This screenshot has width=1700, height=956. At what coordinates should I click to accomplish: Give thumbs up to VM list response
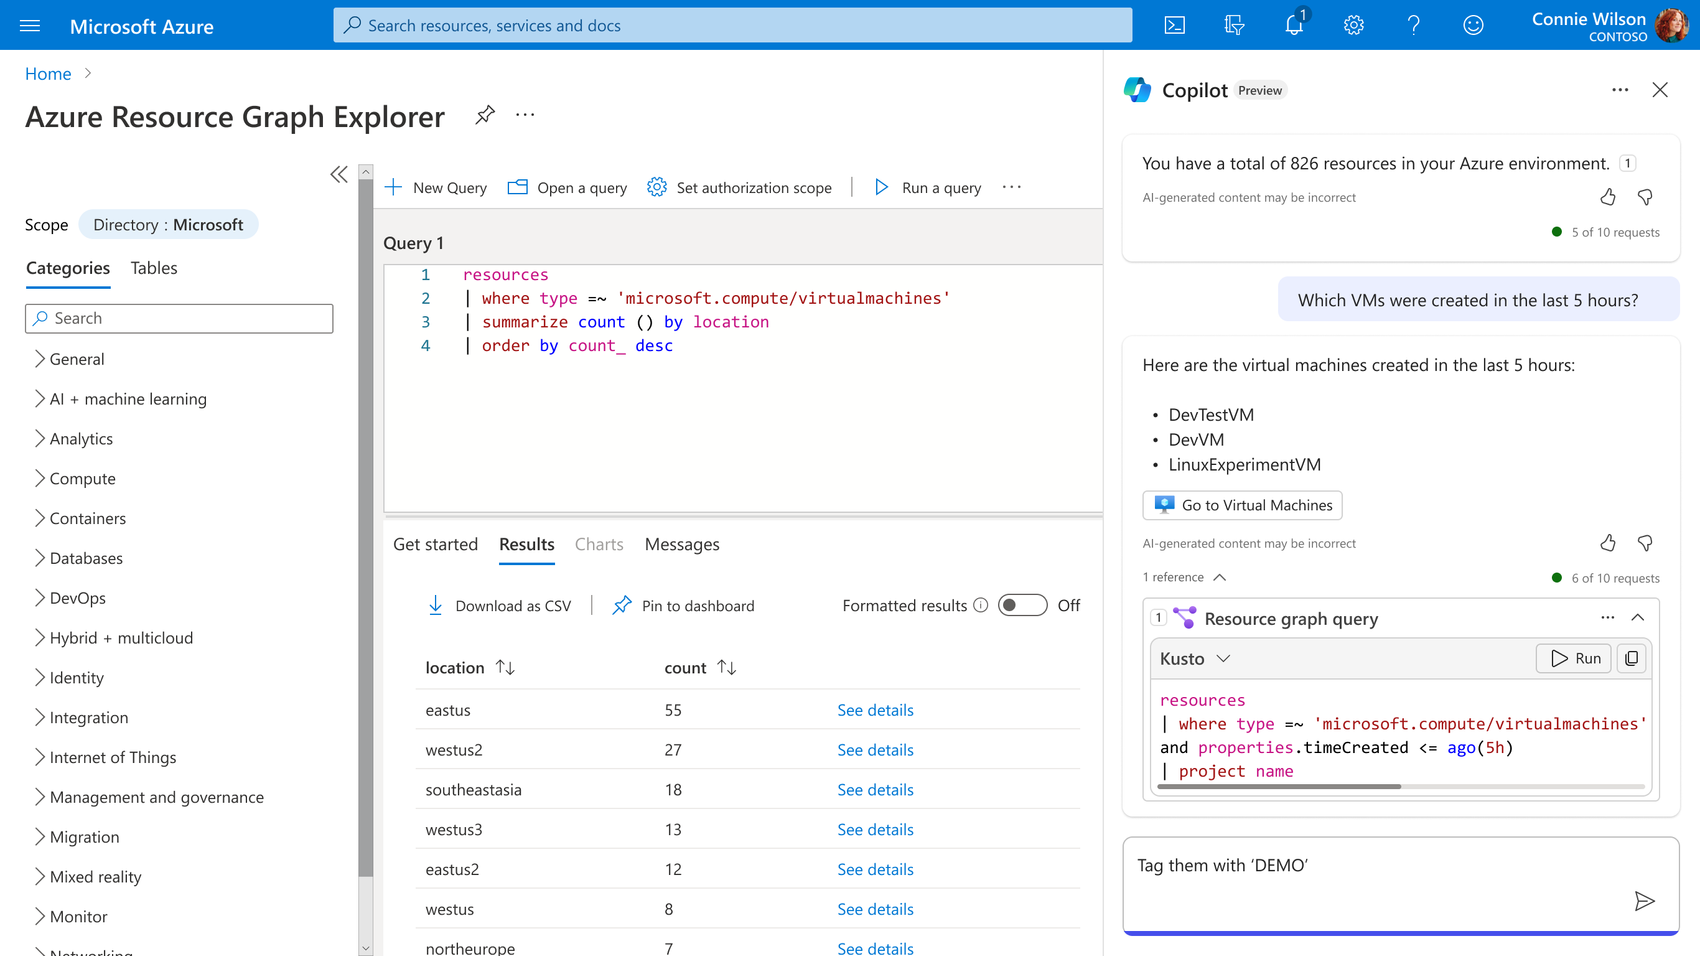1607,543
